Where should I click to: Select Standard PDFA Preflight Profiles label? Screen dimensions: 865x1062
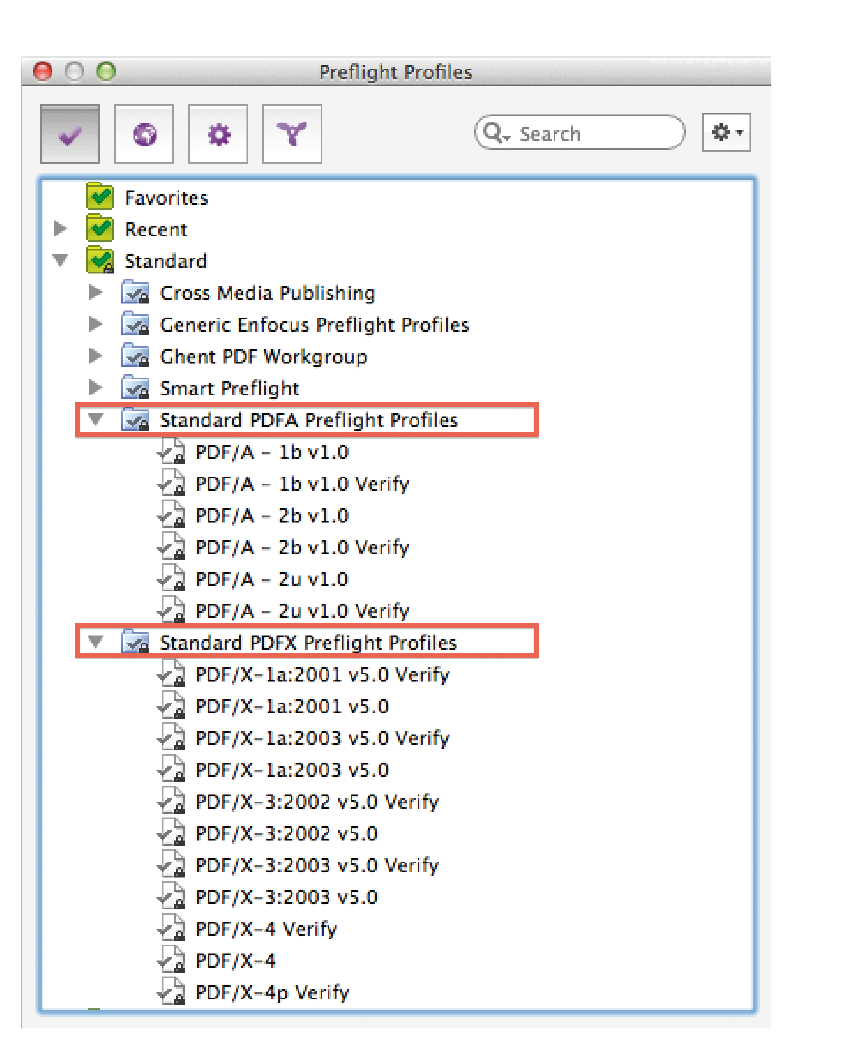click(x=309, y=421)
